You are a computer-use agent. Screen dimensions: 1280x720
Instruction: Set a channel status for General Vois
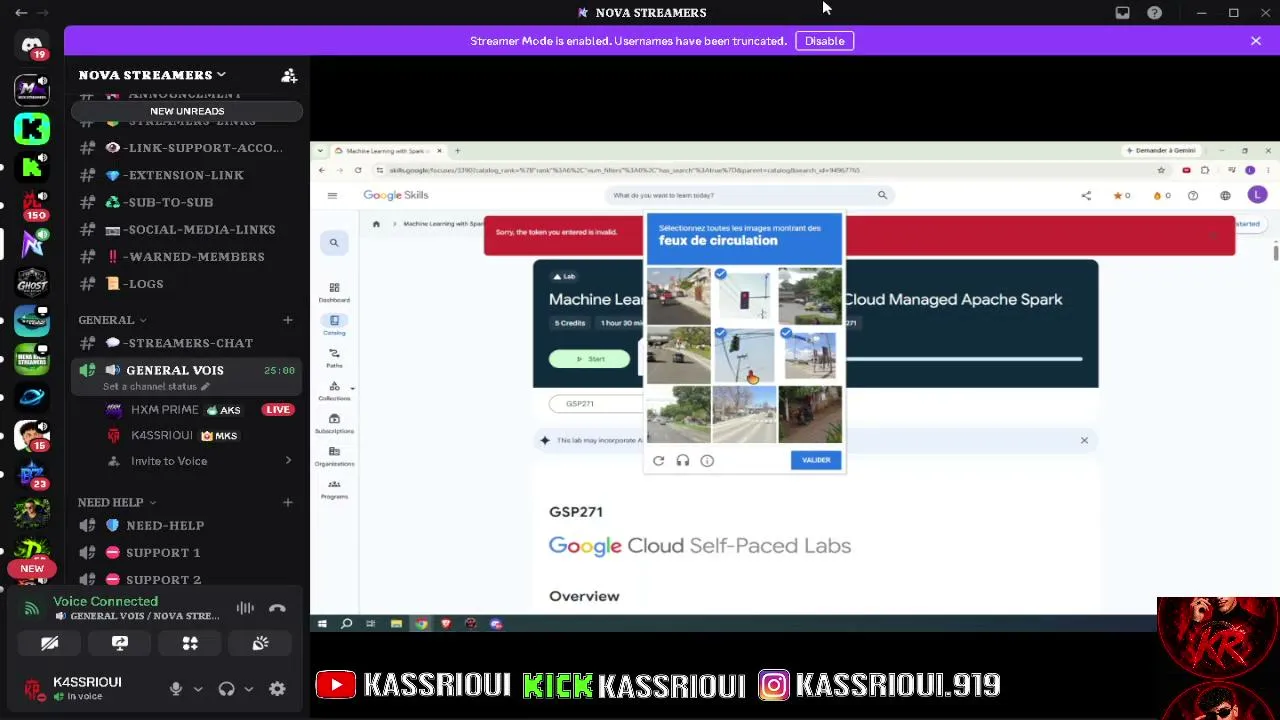coord(156,387)
